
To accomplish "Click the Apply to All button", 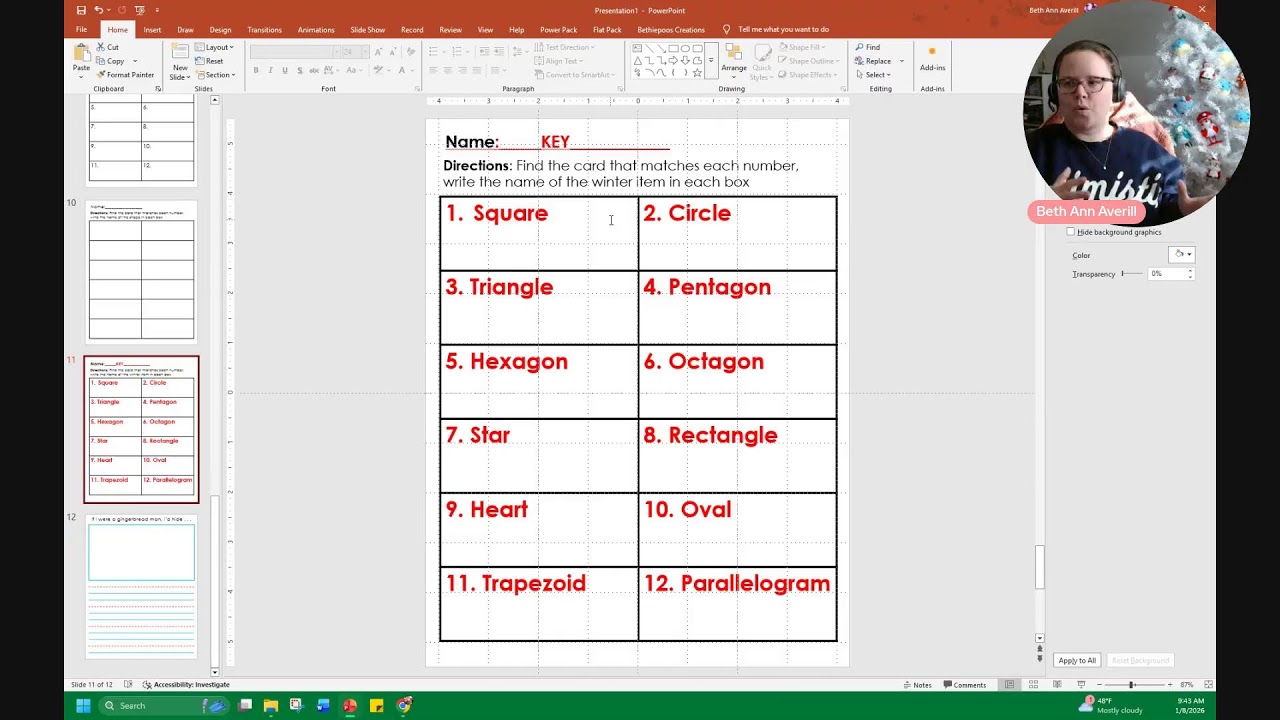I will [x=1077, y=660].
